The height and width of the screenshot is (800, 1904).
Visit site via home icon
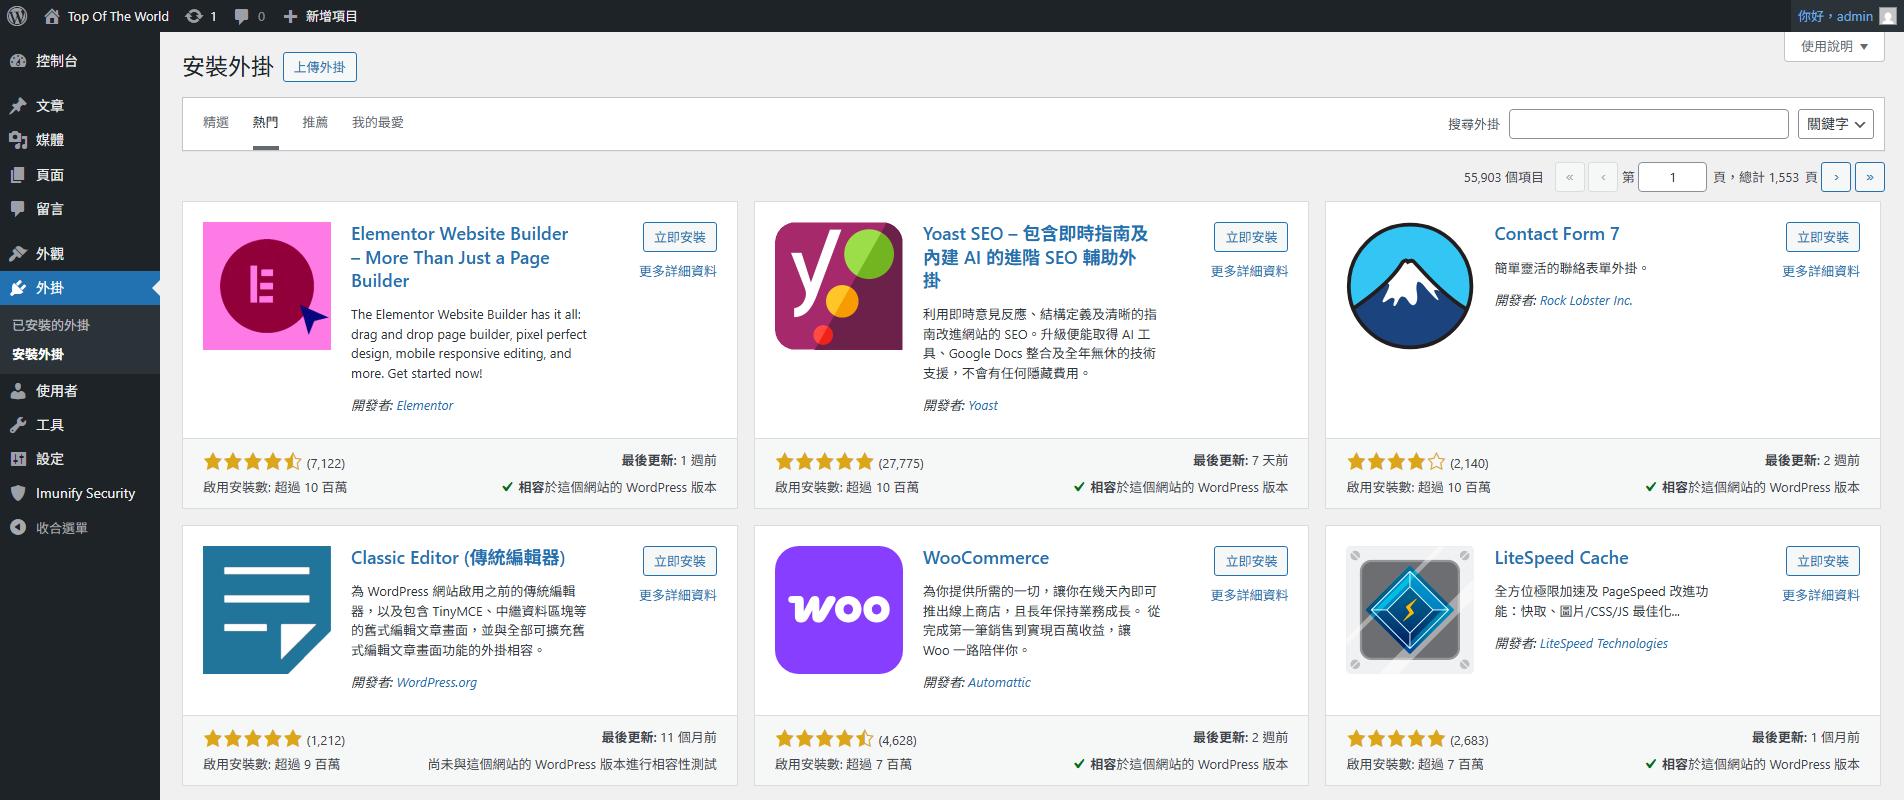tap(52, 16)
